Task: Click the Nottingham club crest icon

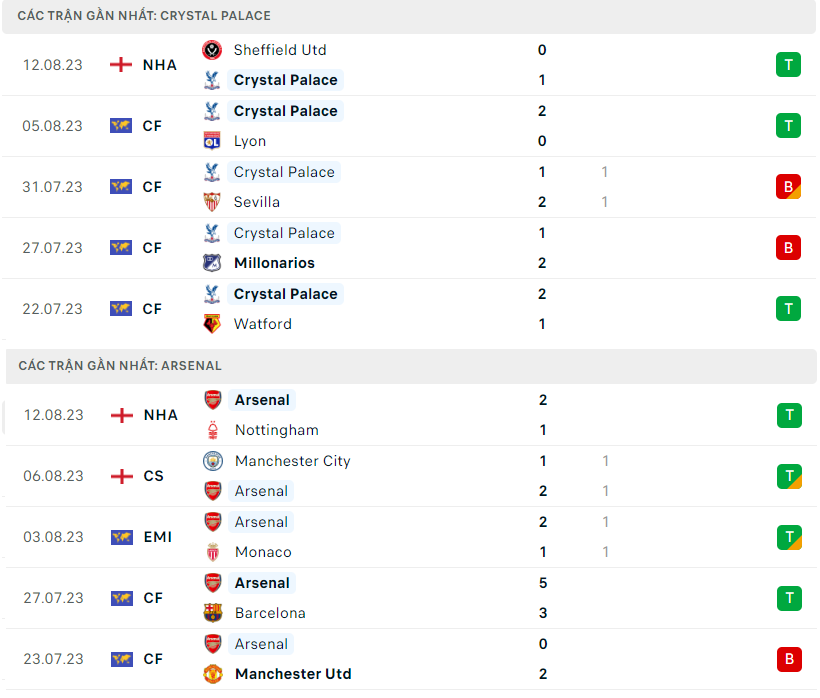Action: pos(213,430)
